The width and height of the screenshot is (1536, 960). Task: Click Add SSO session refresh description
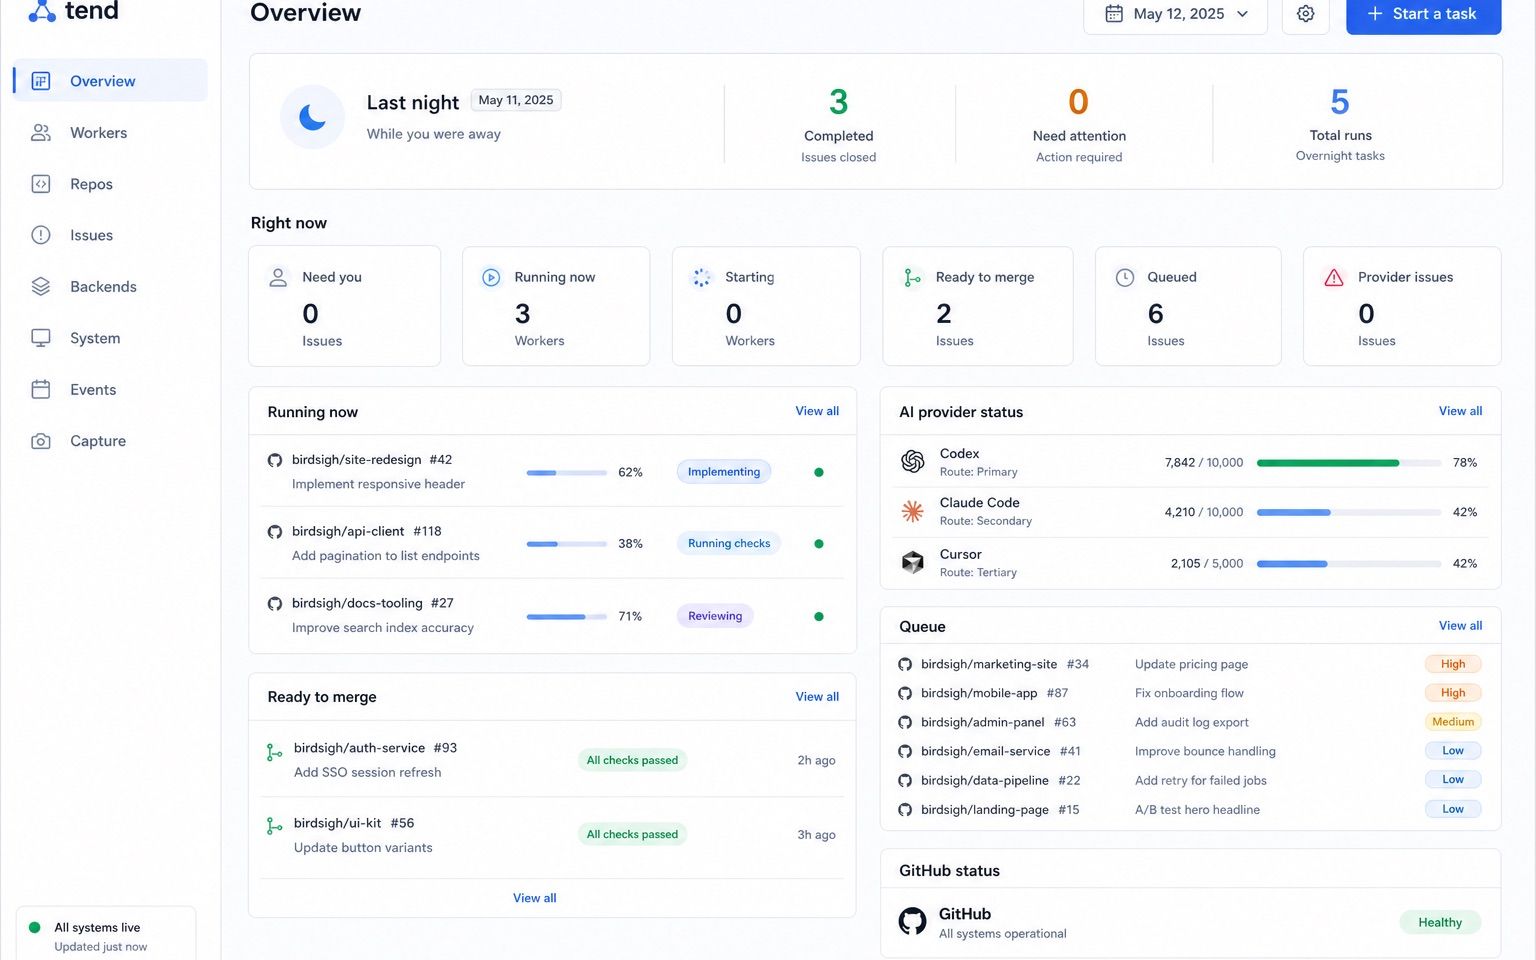click(368, 772)
